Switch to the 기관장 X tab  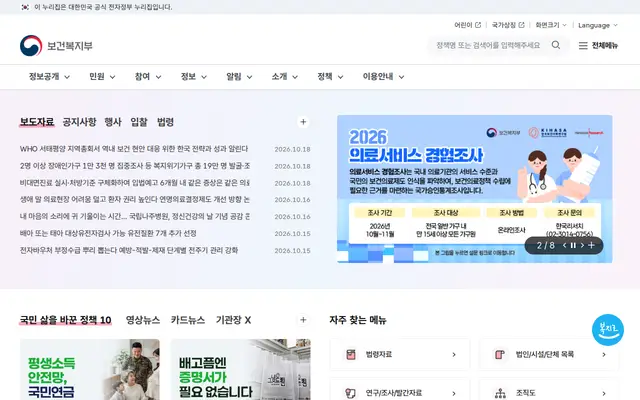point(233,320)
